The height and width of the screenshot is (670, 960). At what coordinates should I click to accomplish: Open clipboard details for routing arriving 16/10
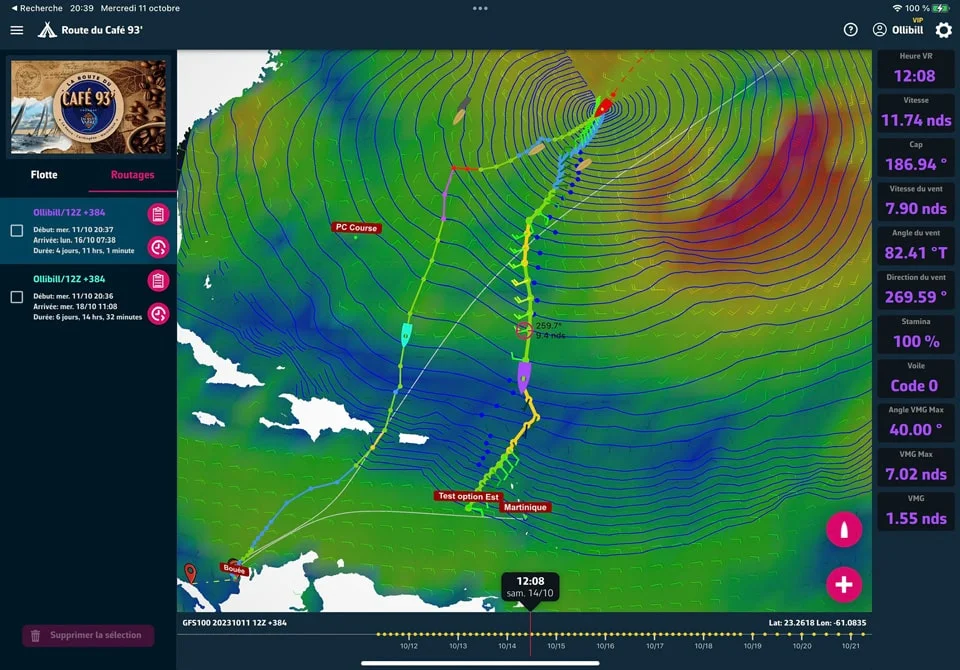[158, 214]
